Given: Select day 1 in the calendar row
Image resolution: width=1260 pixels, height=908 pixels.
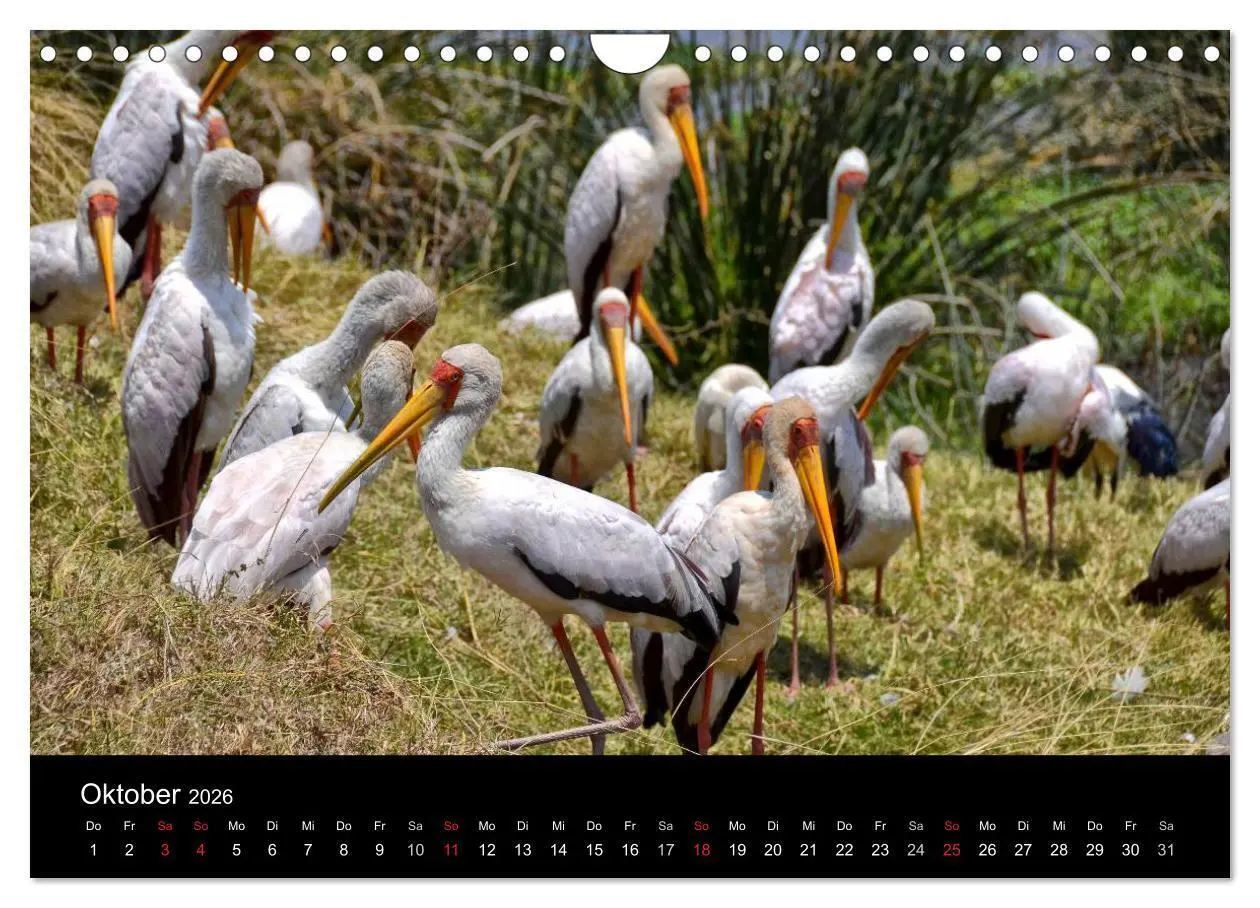Looking at the screenshot, I should point(93,850).
